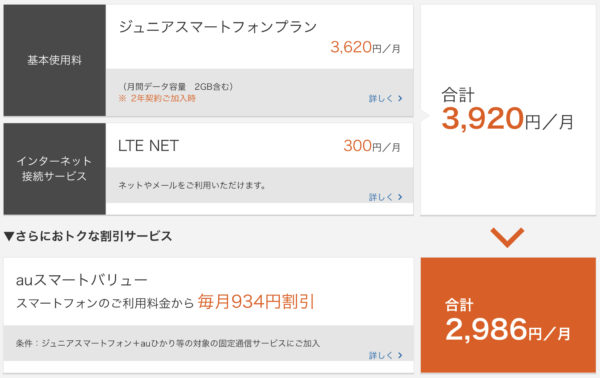Click the auスマートバリュー heading

click(82, 280)
